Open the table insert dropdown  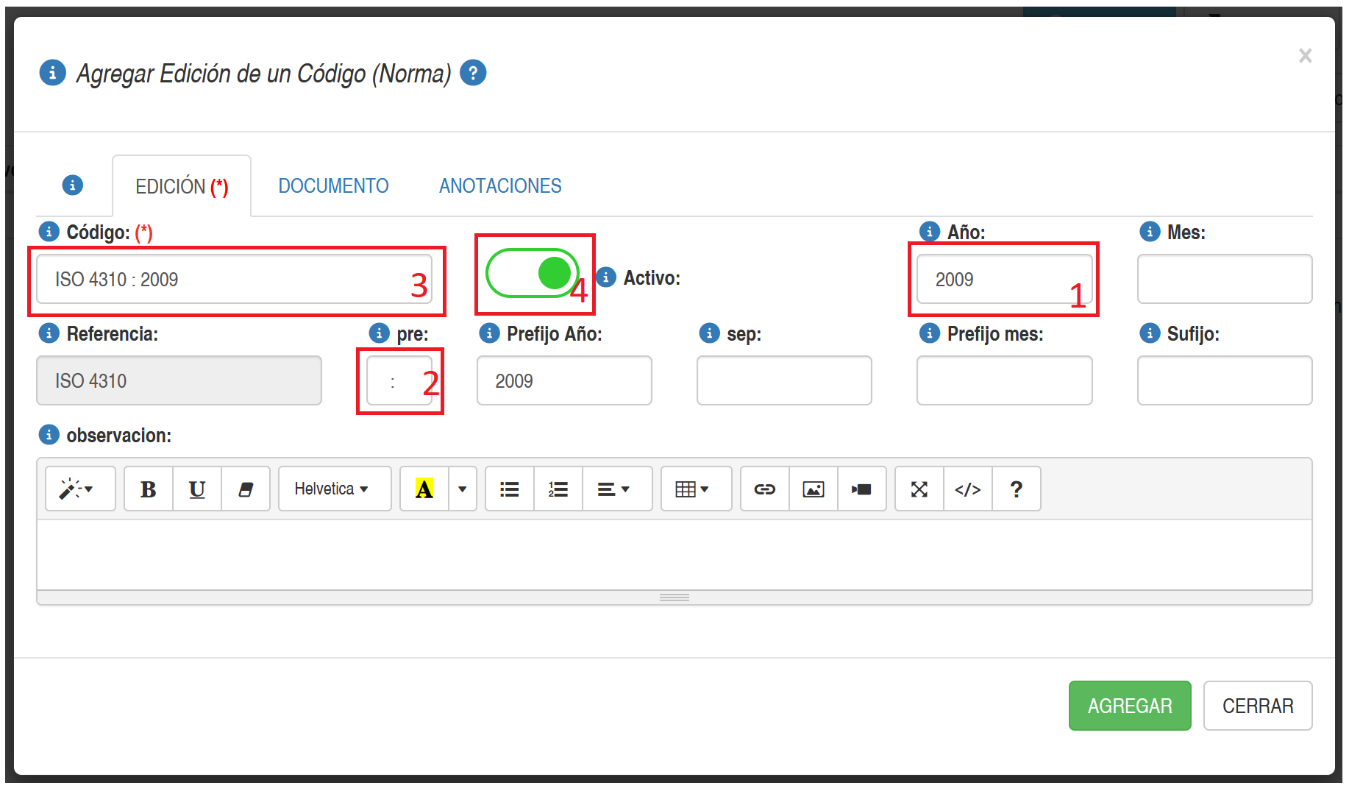coord(696,489)
